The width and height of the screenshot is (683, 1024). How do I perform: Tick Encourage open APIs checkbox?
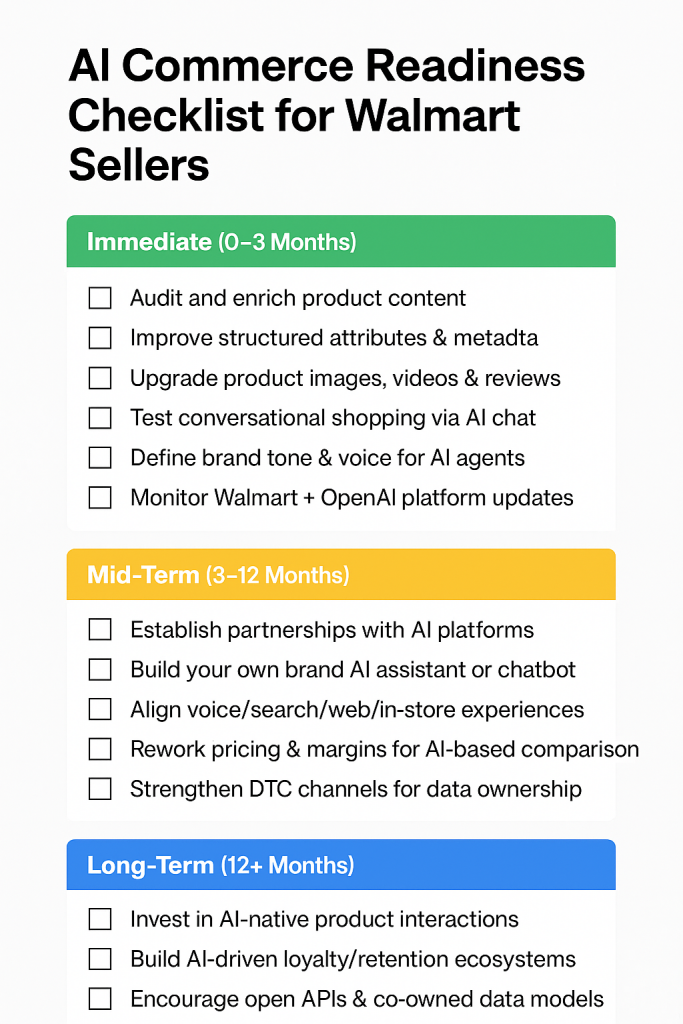pyautogui.click(x=100, y=999)
